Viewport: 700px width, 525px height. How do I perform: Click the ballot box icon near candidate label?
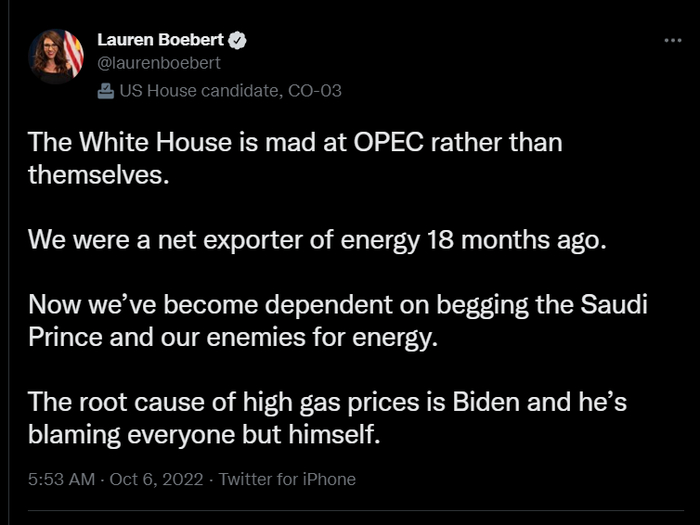(x=106, y=91)
